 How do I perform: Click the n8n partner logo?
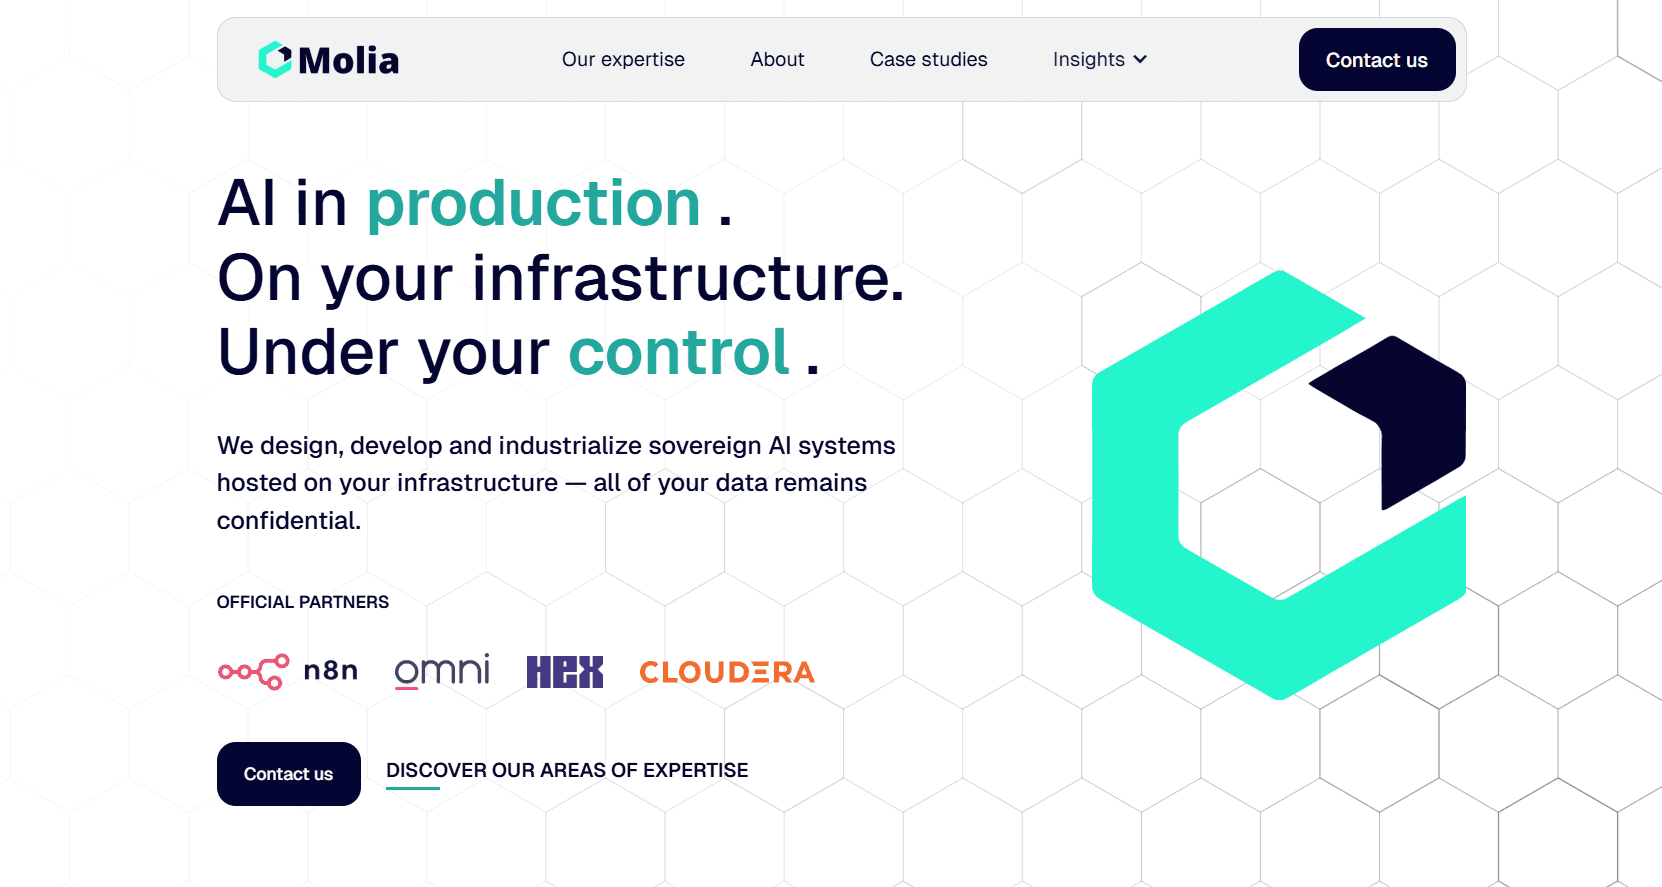pyautogui.click(x=288, y=671)
